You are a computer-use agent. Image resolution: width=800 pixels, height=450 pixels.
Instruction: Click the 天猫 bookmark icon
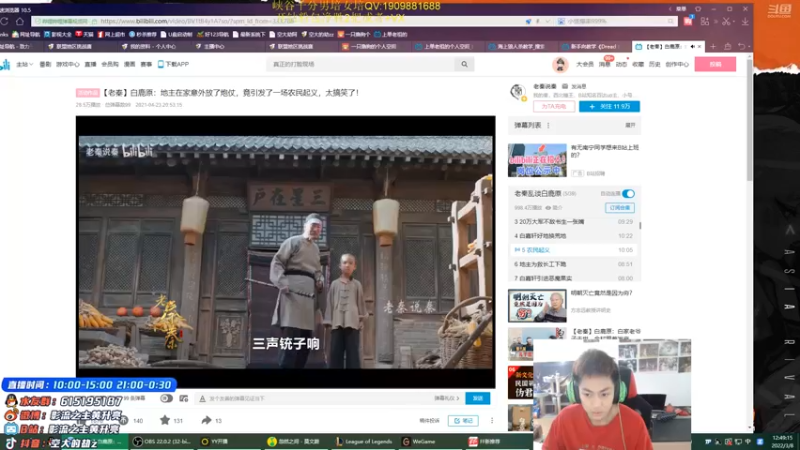click(x=84, y=35)
